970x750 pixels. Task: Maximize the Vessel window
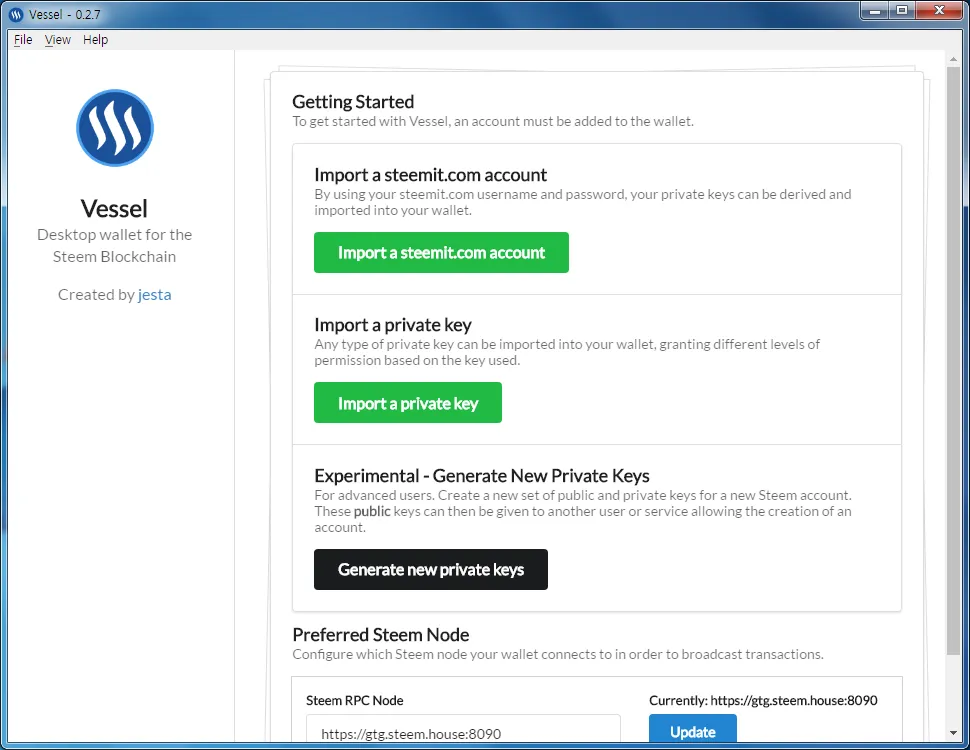902,11
